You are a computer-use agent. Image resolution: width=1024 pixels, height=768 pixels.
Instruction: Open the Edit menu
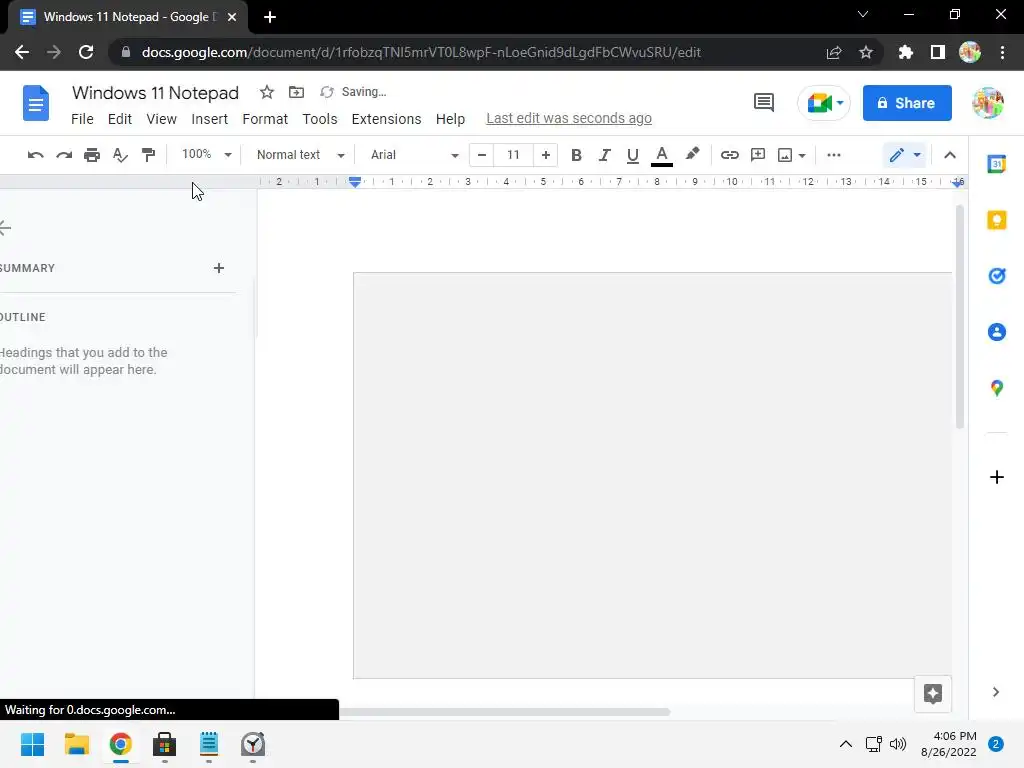tap(120, 119)
